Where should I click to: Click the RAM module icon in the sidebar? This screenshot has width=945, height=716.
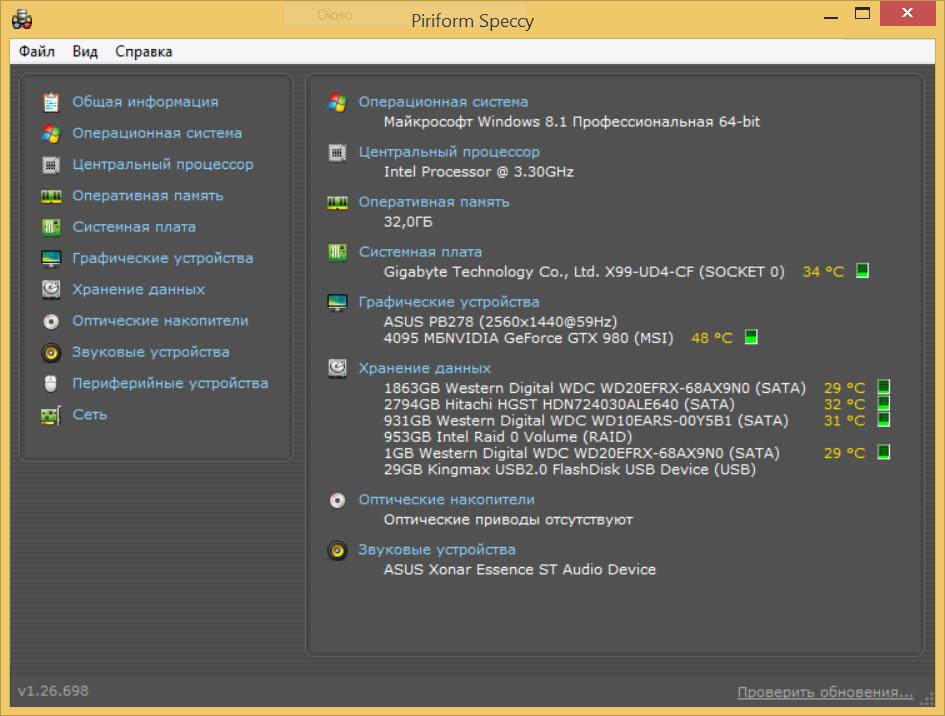tap(51, 196)
